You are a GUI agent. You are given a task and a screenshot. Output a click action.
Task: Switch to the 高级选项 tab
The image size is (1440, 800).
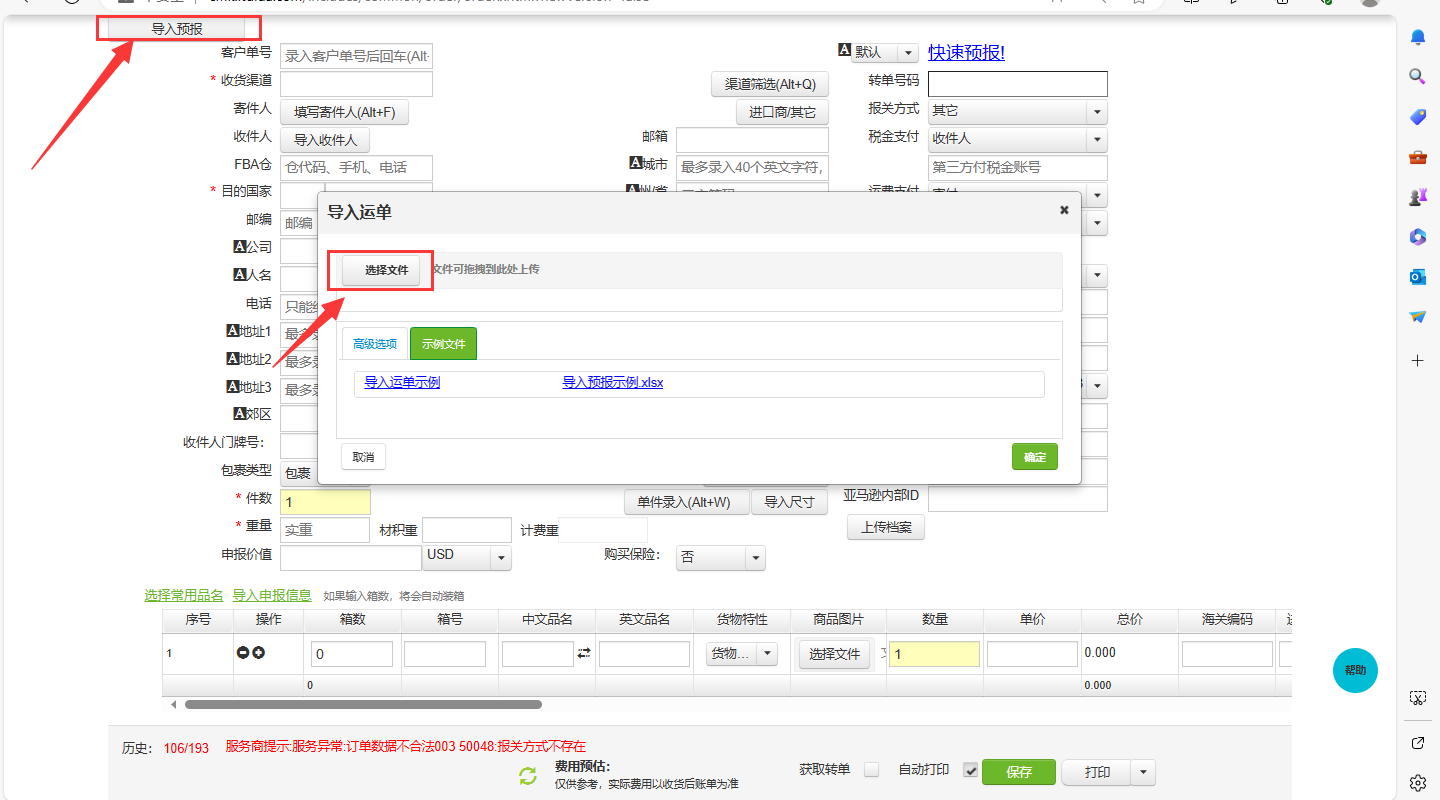tap(375, 344)
